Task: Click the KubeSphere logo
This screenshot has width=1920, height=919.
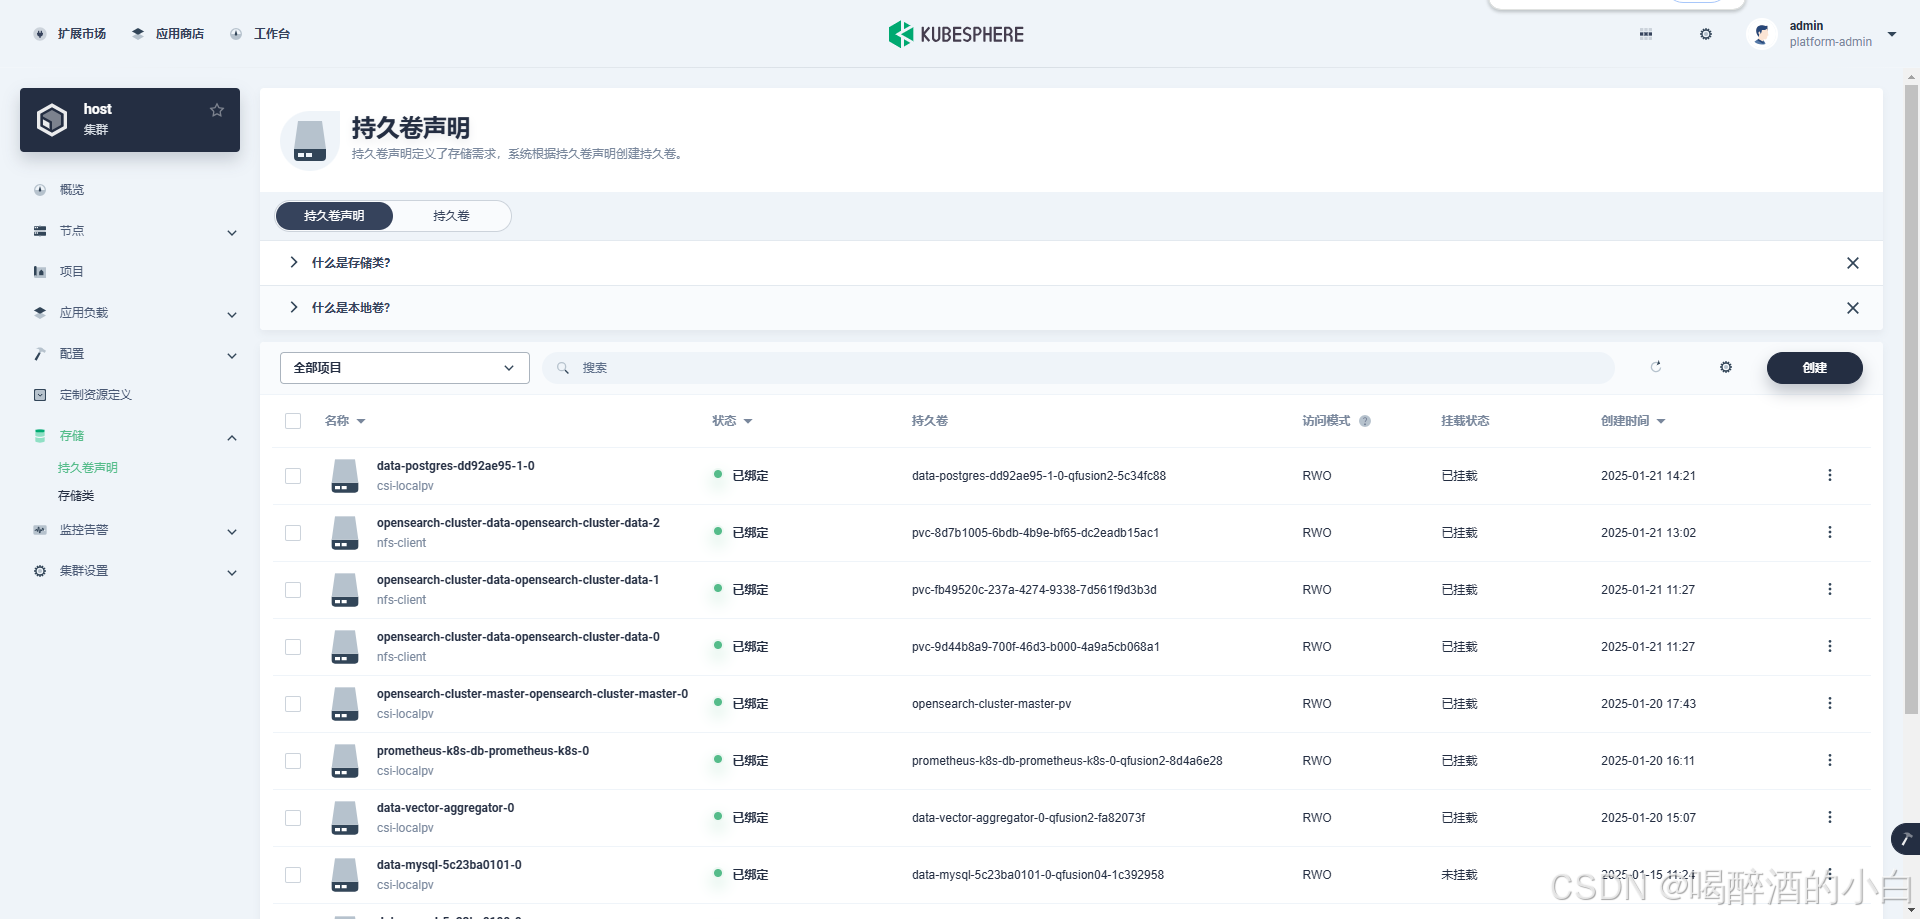Action: pos(956,34)
